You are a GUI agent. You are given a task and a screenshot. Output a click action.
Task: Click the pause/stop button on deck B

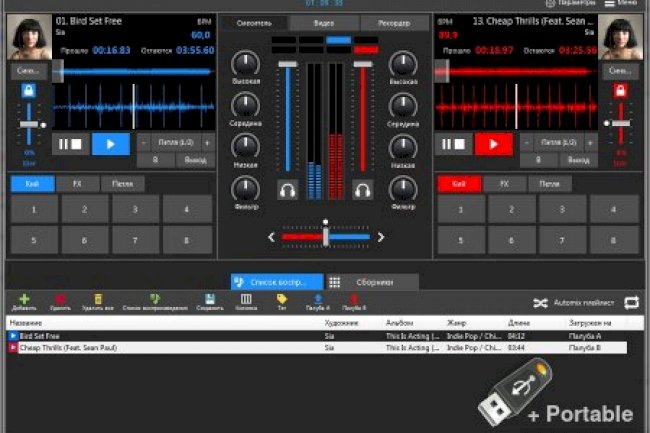[454, 144]
